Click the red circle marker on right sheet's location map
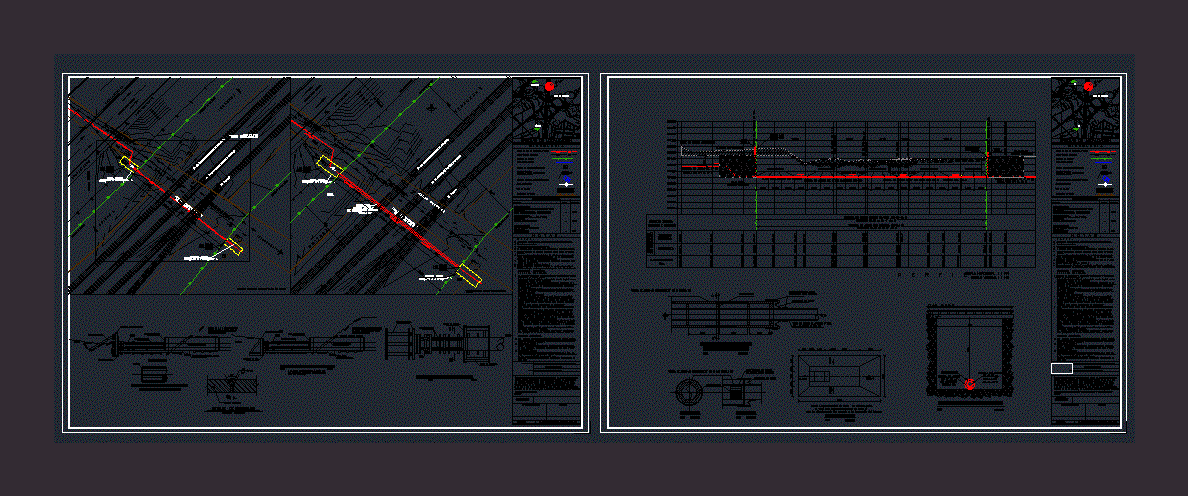Image resolution: width=1188 pixels, height=496 pixels. coord(1089,86)
